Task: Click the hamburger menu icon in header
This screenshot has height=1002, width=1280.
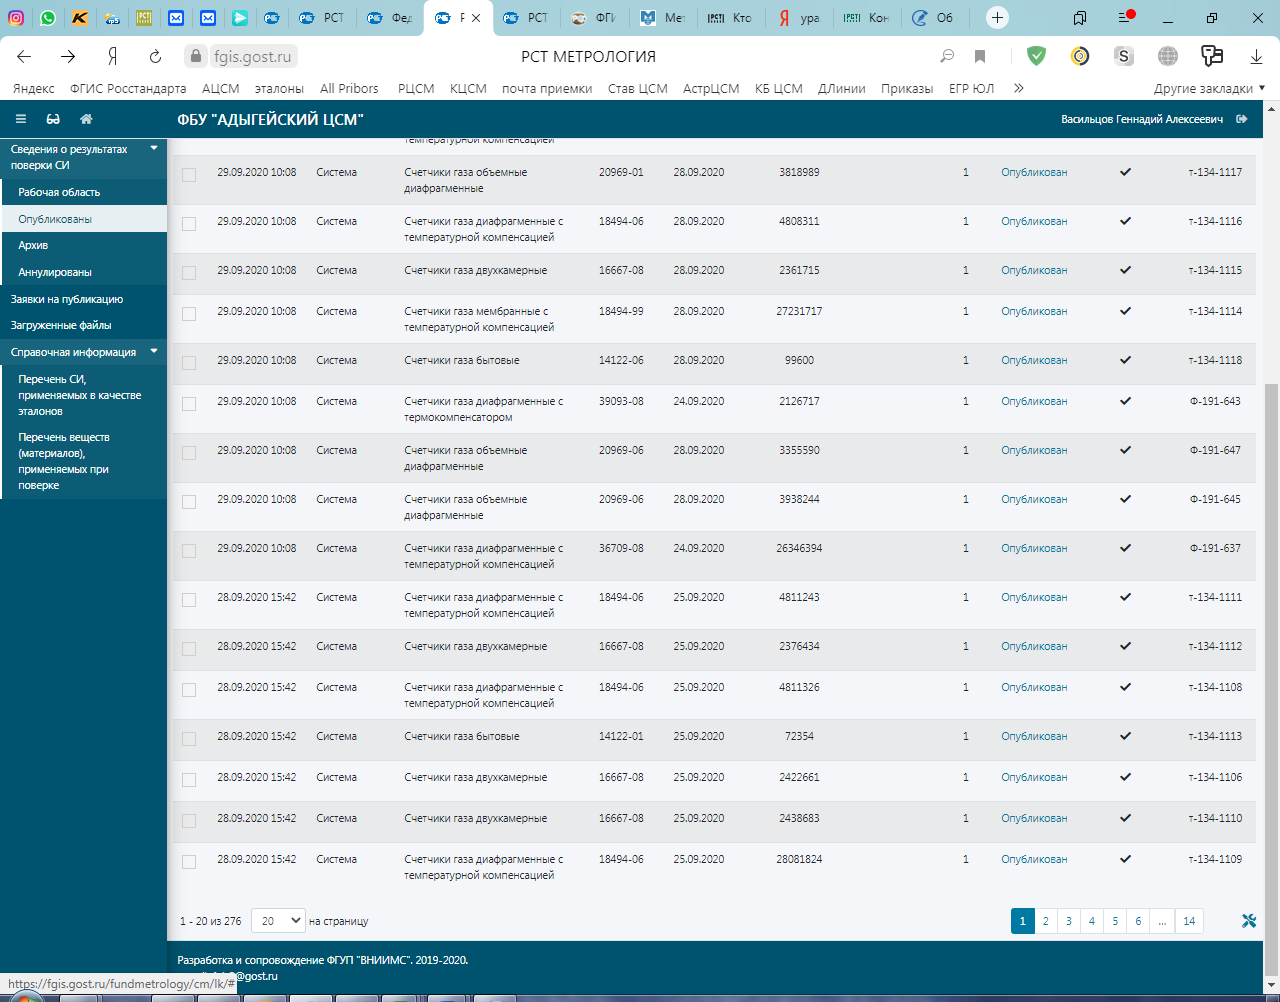Action: [20, 119]
